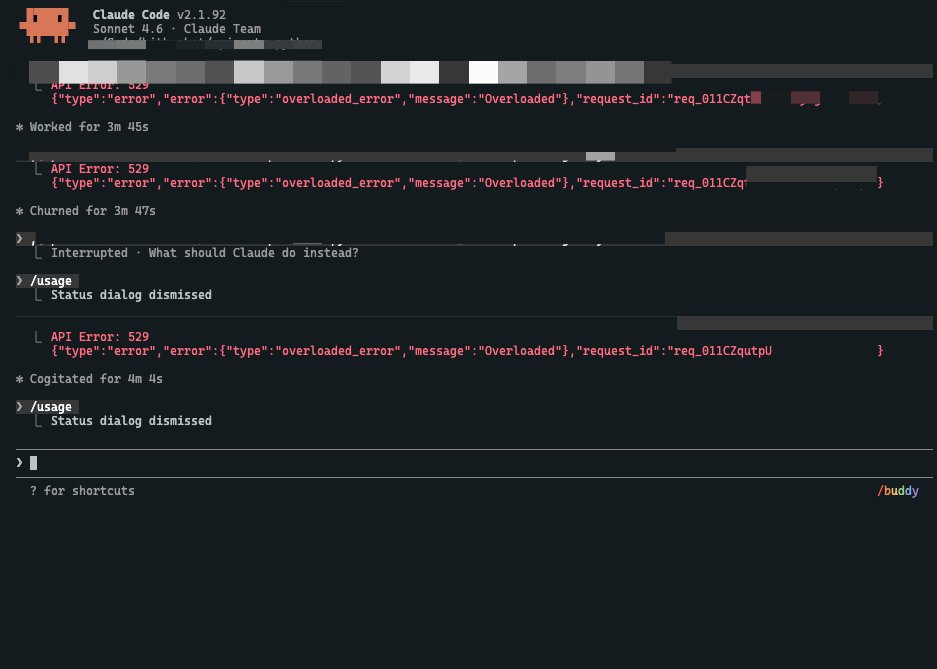Click the first "/usage" command above Cogitated line
937x669 pixels.
point(51,281)
